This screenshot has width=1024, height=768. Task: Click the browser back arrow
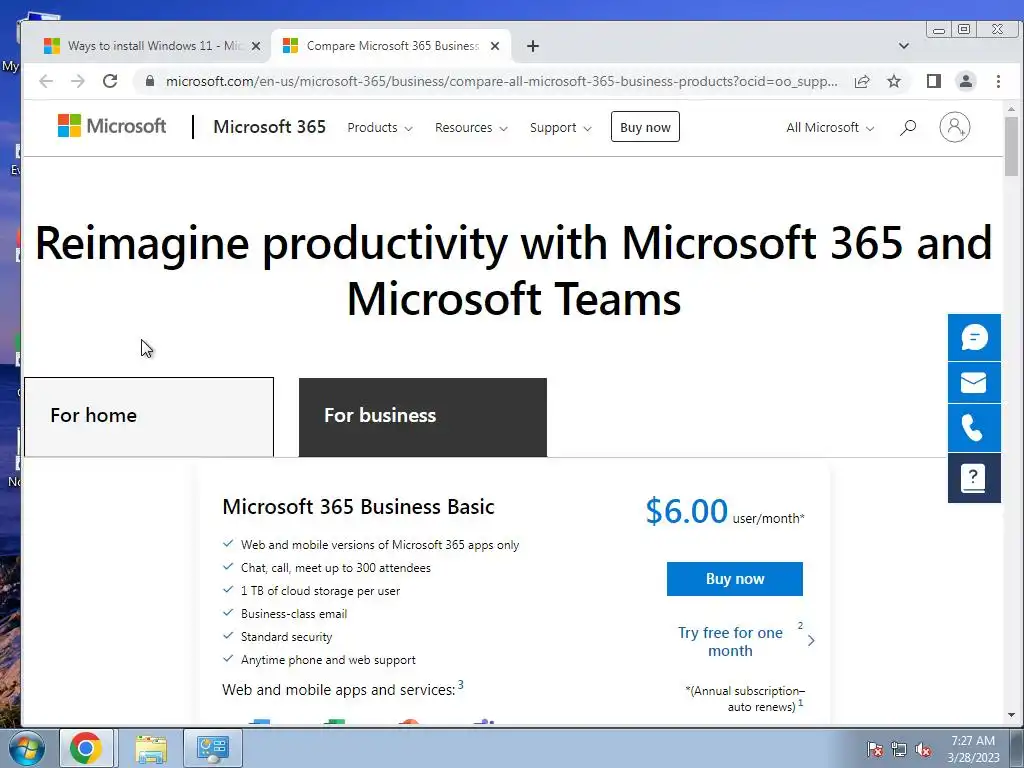click(x=46, y=81)
